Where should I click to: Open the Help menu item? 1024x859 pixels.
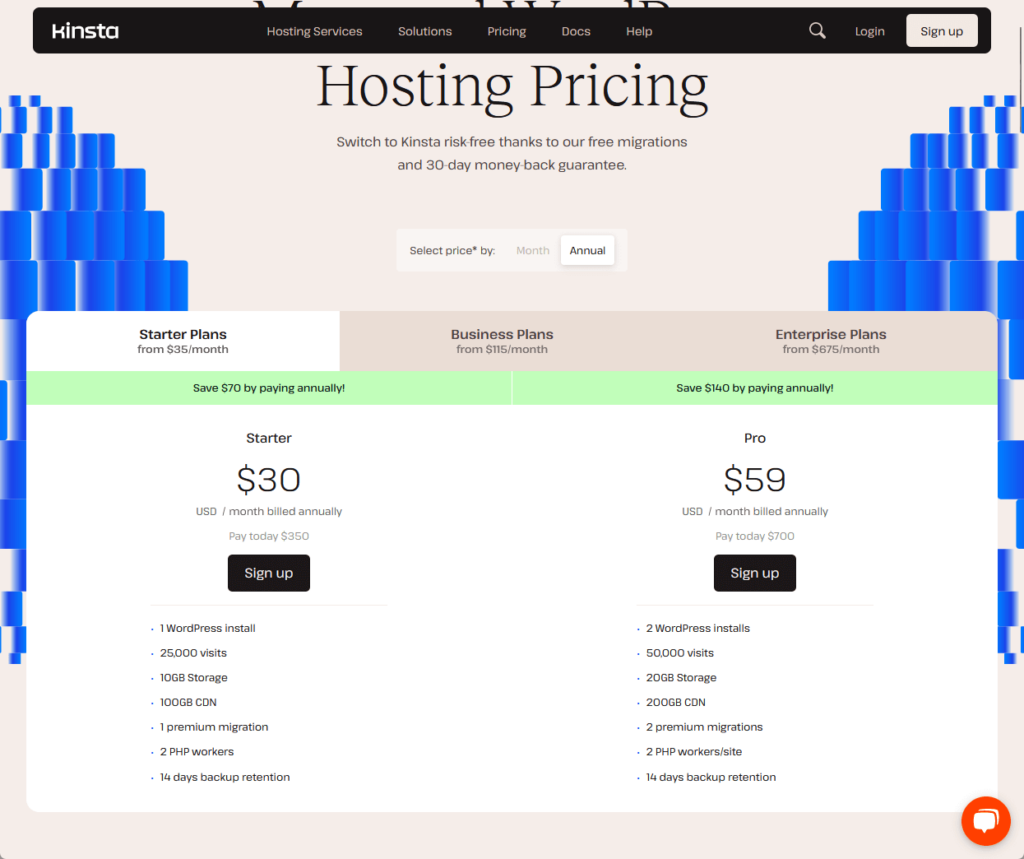point(639,31)
